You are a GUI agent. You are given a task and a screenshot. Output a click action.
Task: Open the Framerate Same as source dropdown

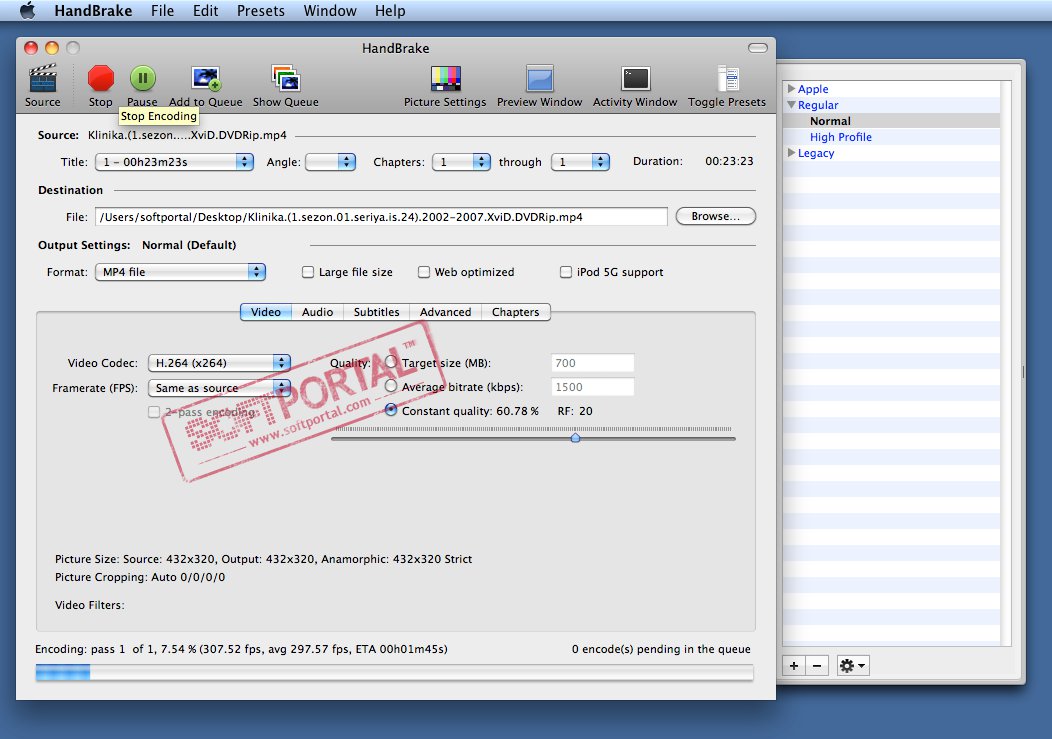[x=219, y=388]
